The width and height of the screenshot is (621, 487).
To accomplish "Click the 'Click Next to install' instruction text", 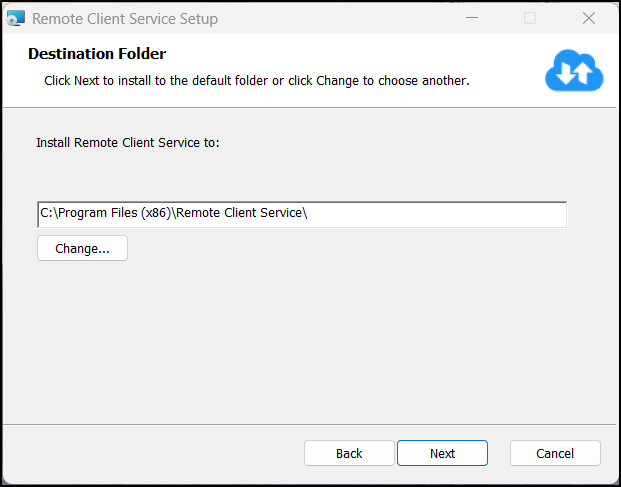I will pyautogui.click(x=257, y=81).
